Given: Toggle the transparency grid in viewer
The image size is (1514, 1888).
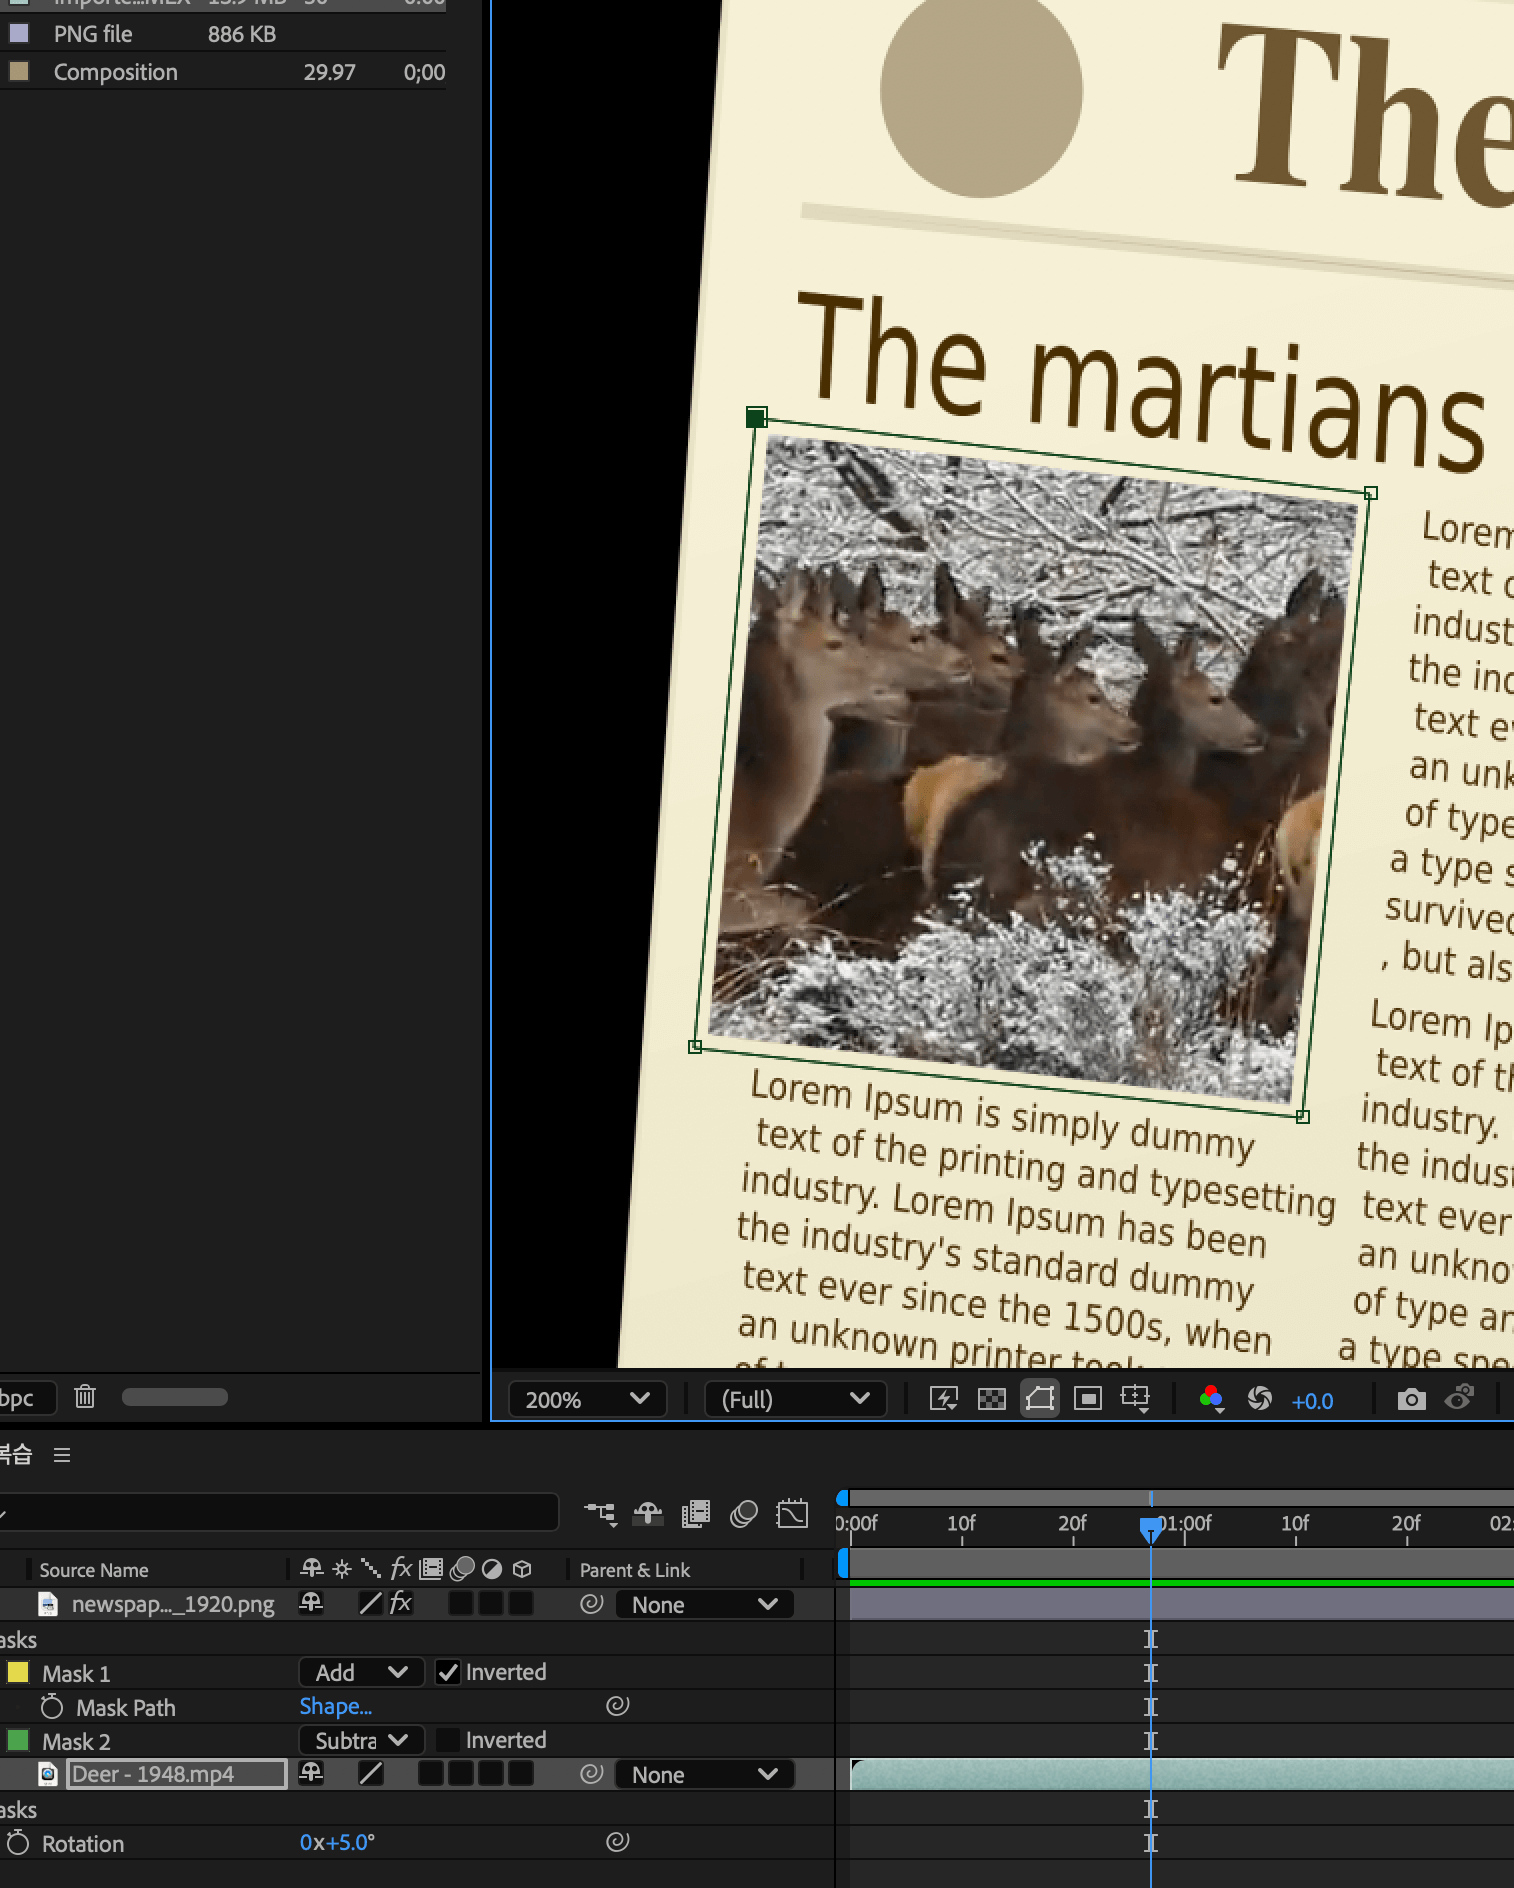Looking at the screenshot, I should [x=992, y=1399].
